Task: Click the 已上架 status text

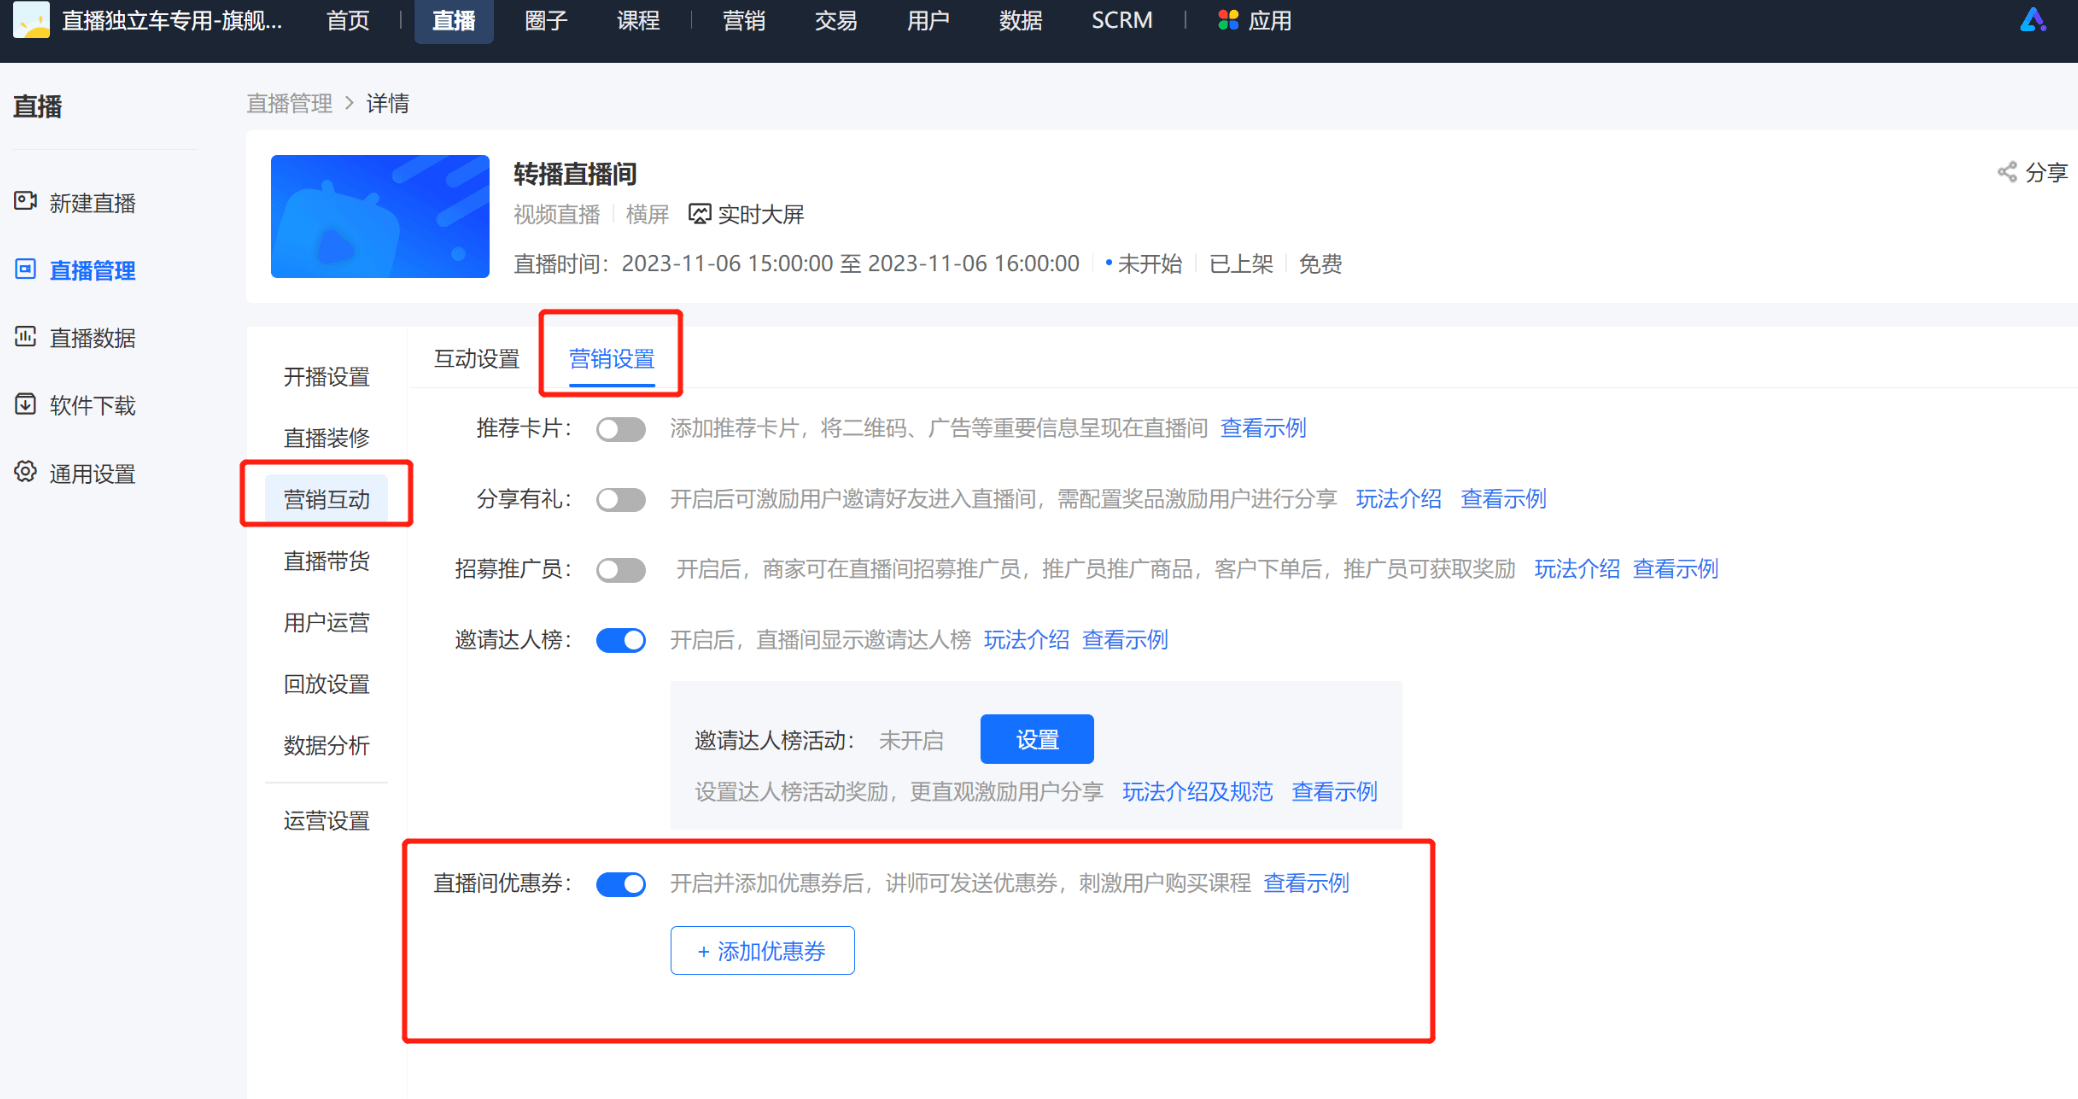Action: (1241, 264)
